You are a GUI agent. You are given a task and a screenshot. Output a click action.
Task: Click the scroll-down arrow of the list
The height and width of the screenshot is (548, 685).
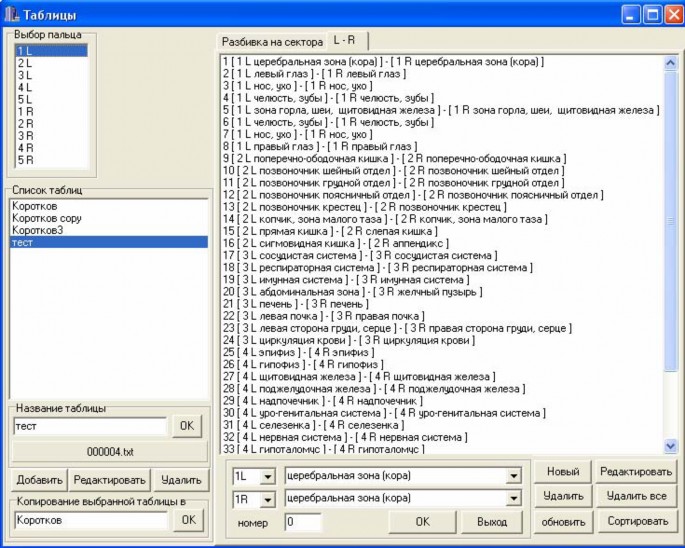tap(670, 446)
